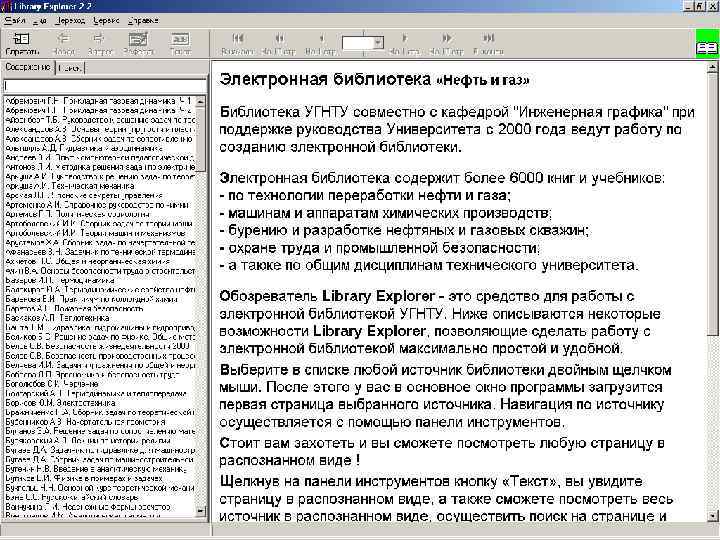This screenshot has height=540, width=720.
Task: Select Ахметов 'Общая и неорганическая химия'
Action: [87, 261]
